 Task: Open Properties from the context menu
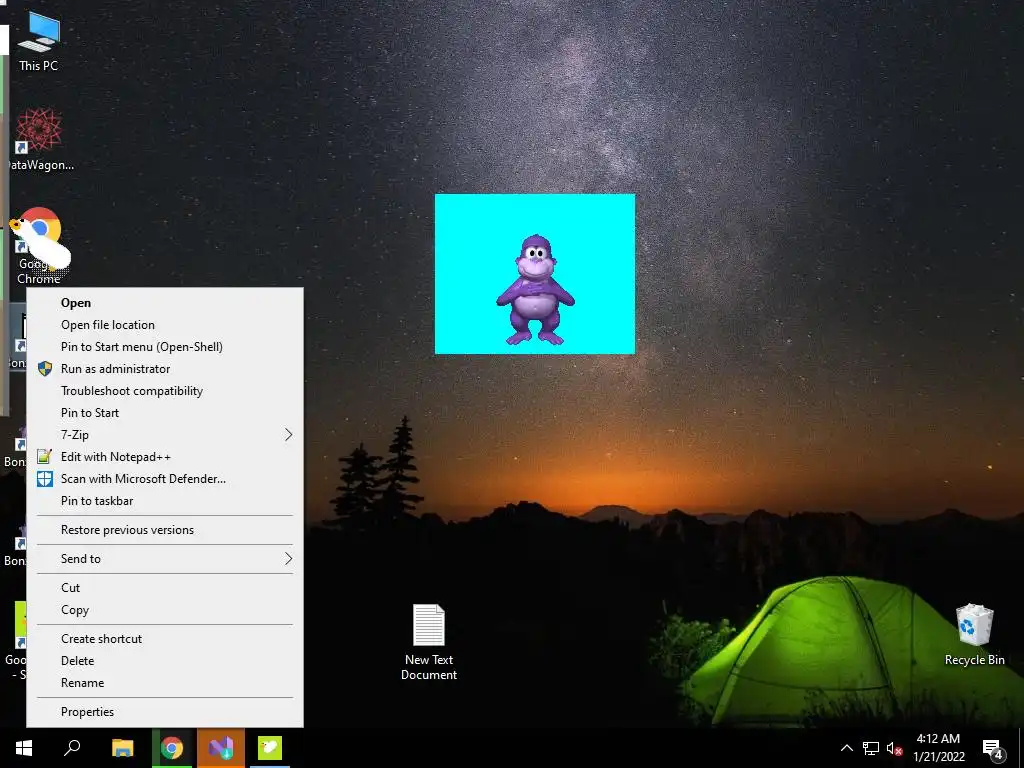165,712
